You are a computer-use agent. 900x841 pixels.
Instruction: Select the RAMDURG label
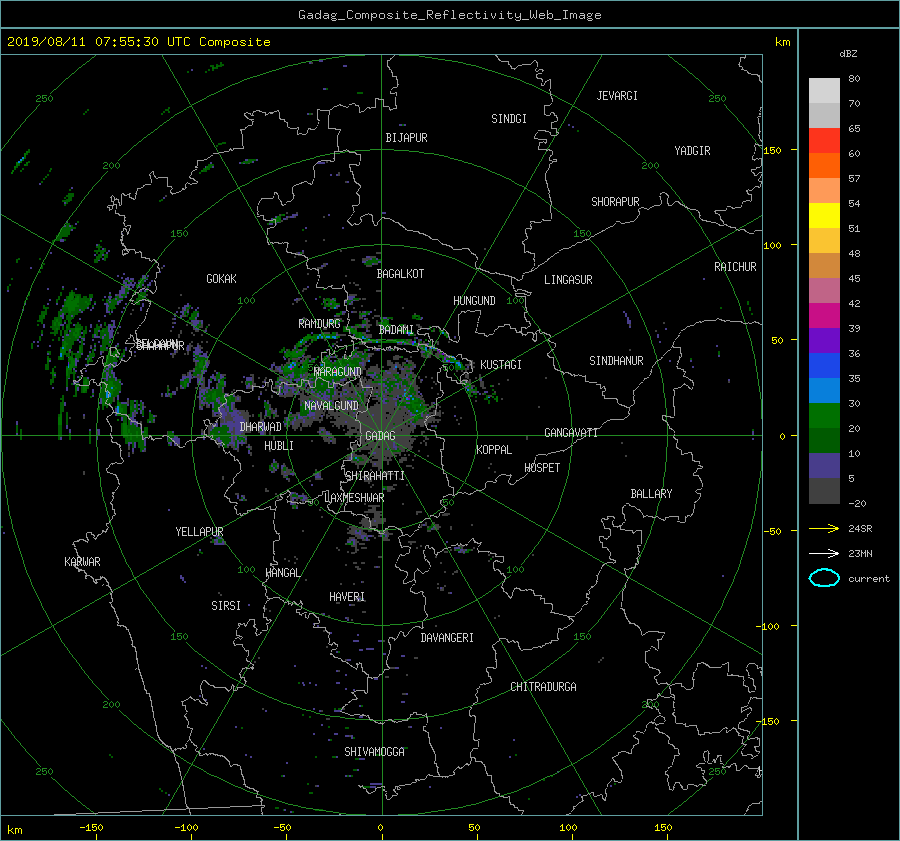(x=319, y=324)
